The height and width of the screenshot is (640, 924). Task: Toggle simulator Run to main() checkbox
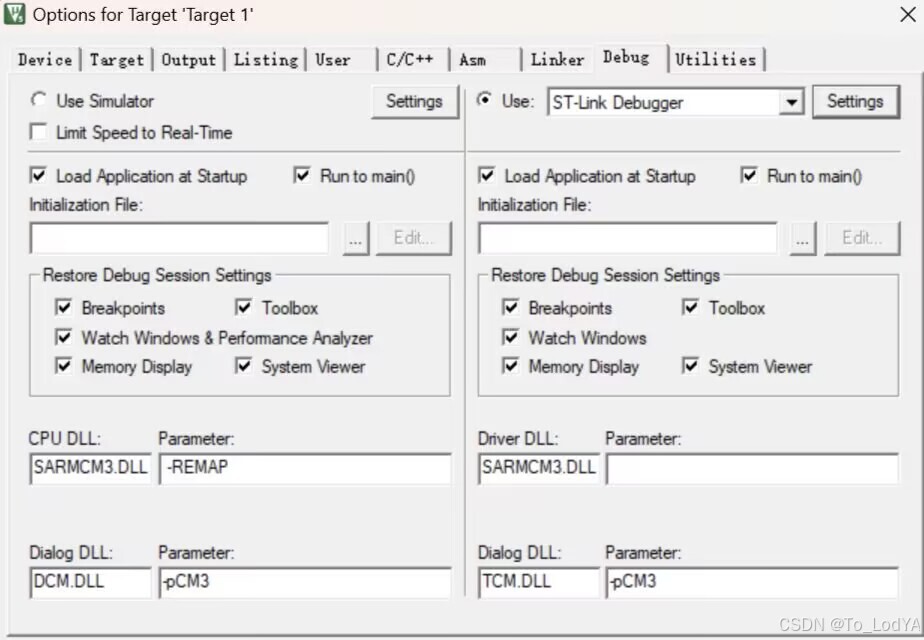(x=302, y=176)
